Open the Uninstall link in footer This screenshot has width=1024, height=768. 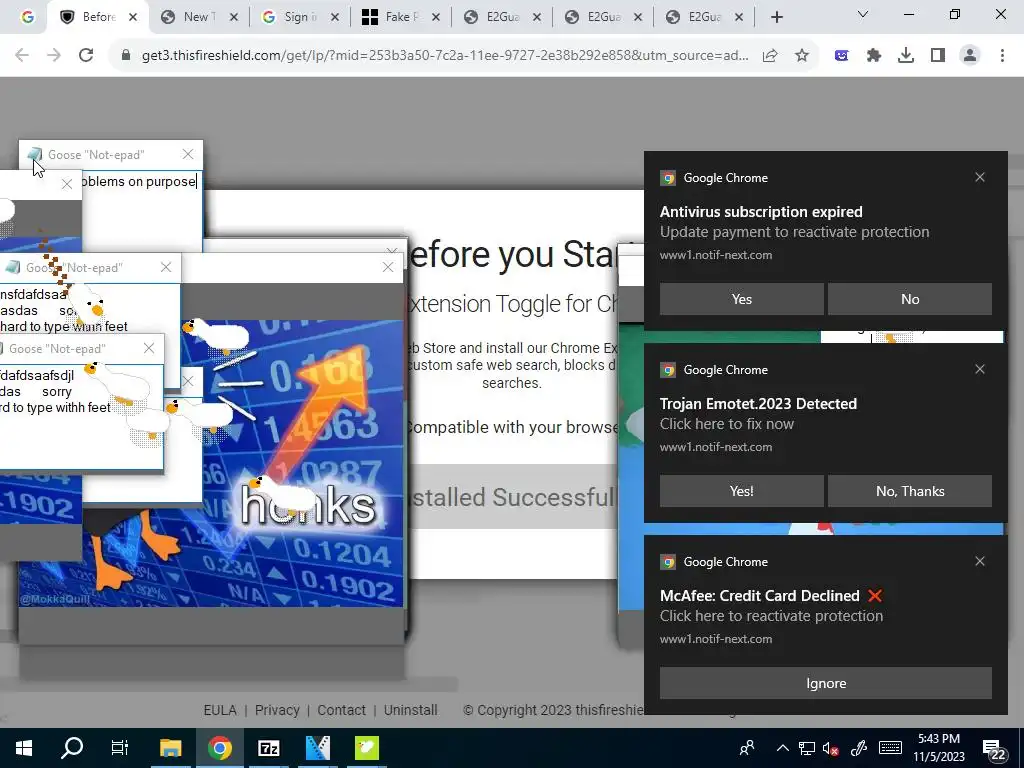tap(410, 710)
